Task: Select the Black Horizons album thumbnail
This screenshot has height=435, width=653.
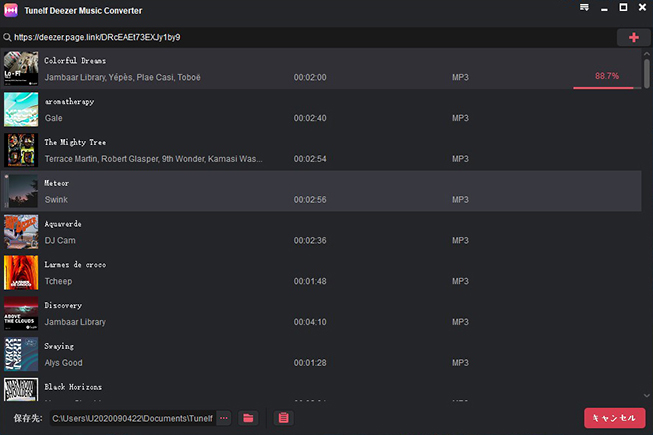Action: 21,389
